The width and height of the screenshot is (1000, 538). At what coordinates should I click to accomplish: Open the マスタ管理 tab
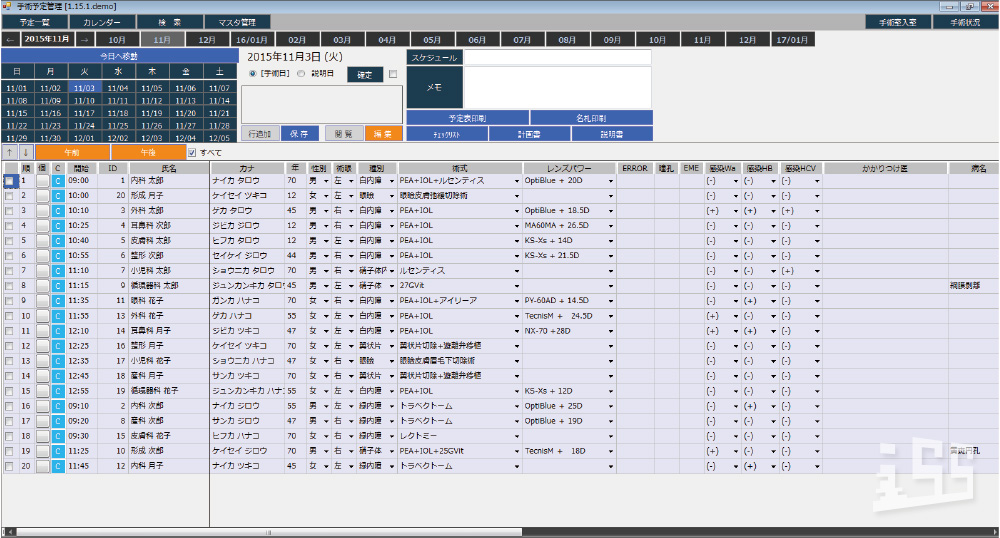coord(237,22)
